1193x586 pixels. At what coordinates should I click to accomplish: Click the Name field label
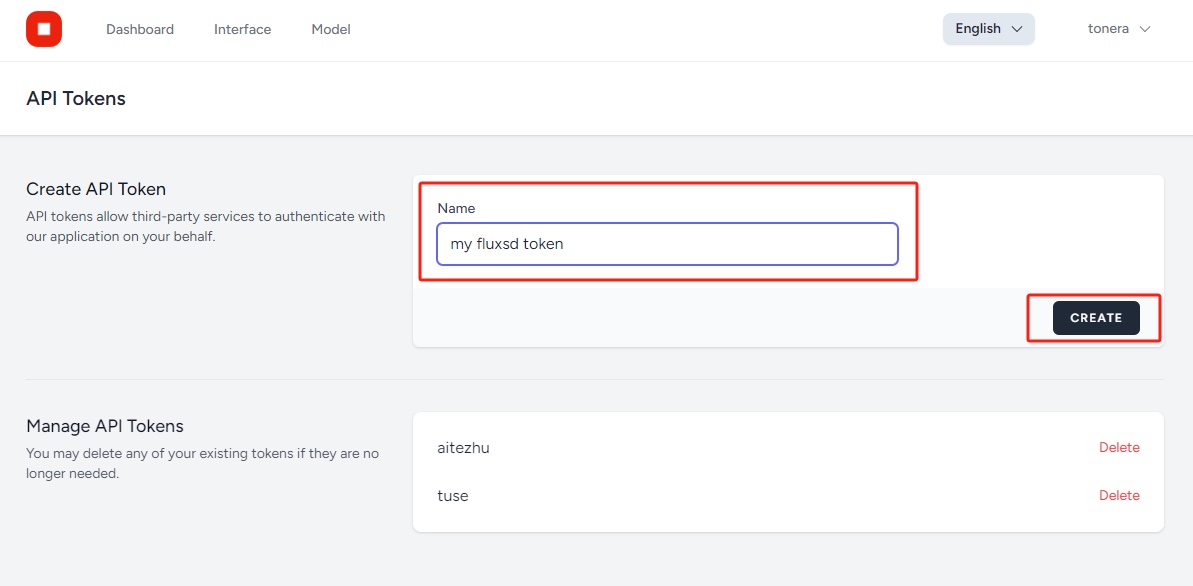tap(457, 208)
